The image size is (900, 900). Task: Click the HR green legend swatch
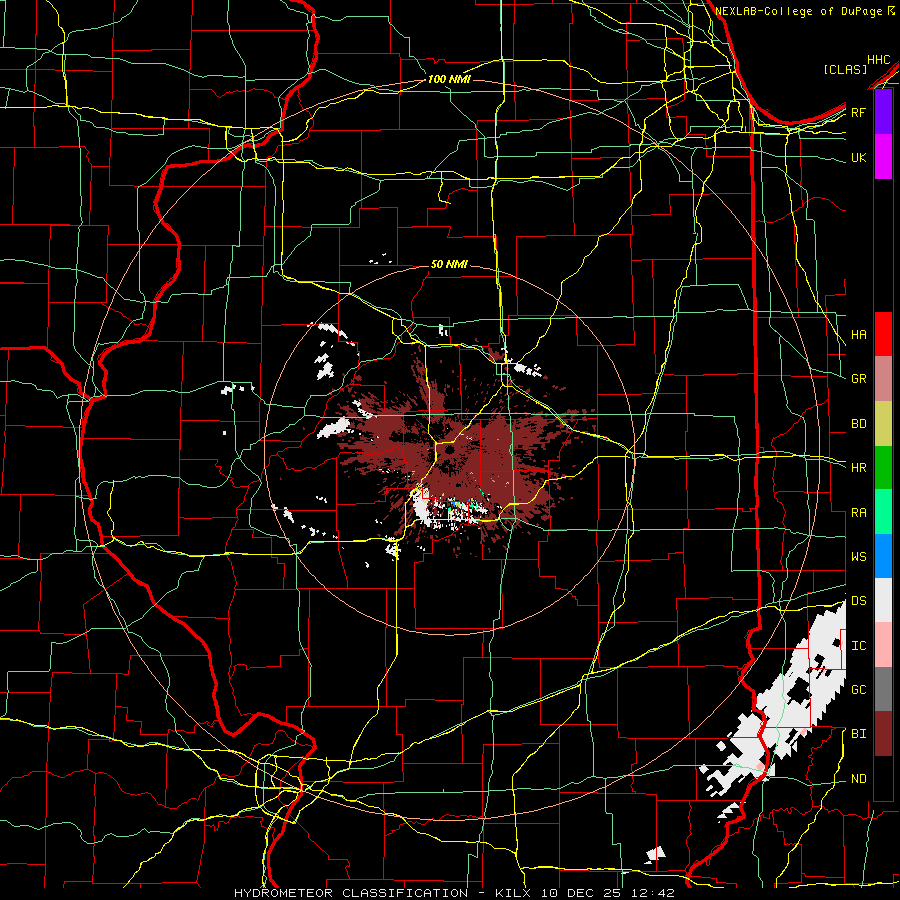click(x=883, y=468)
